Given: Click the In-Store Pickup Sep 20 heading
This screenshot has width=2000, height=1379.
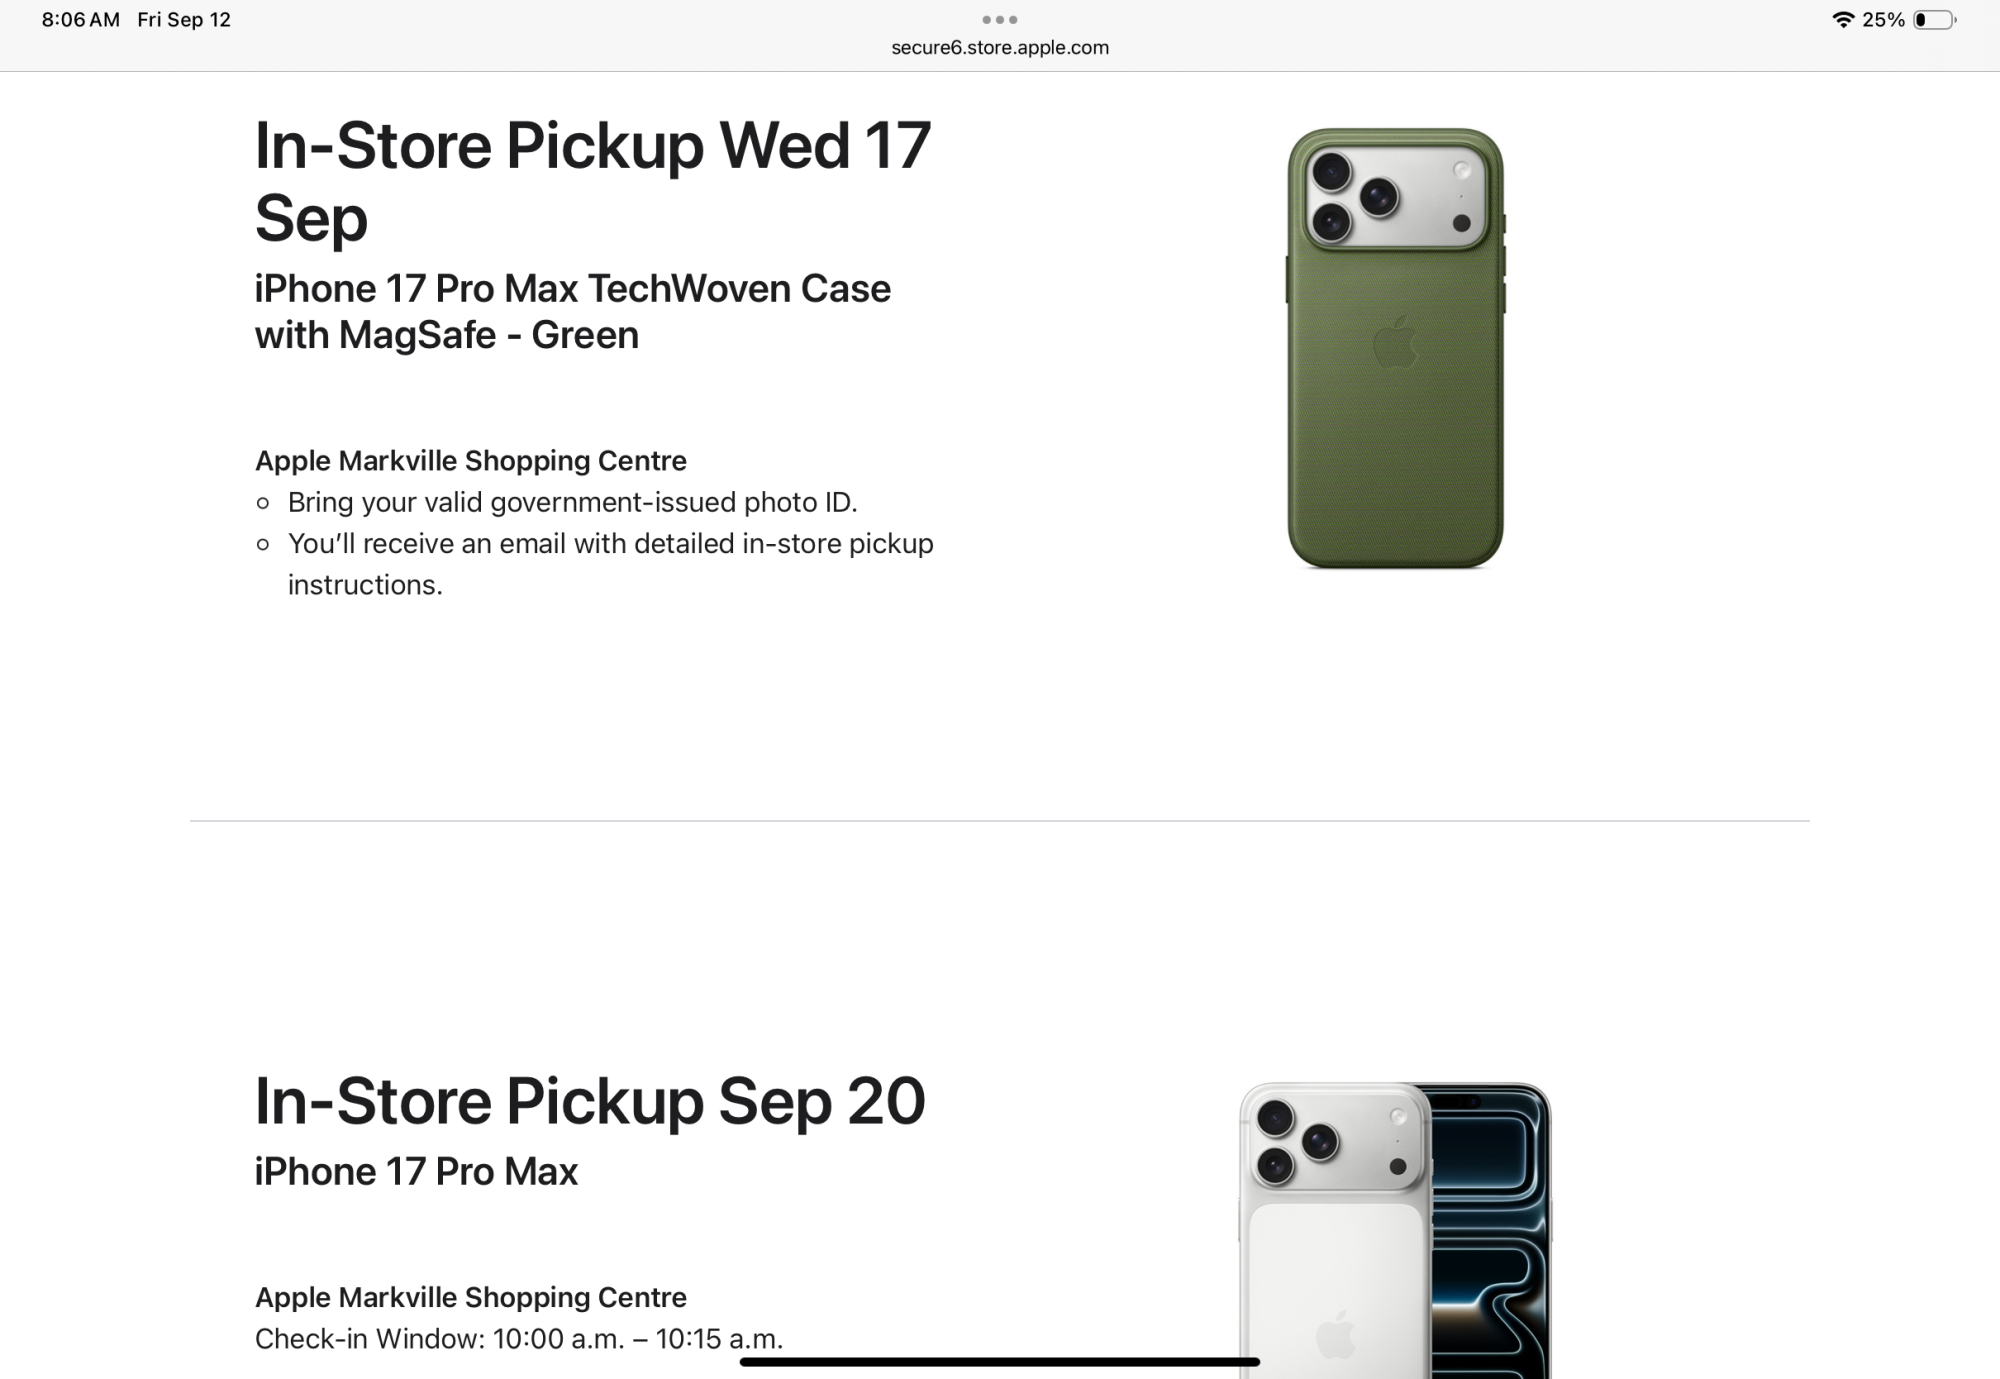Looking at the screenshot, I should click(590, 1101).
